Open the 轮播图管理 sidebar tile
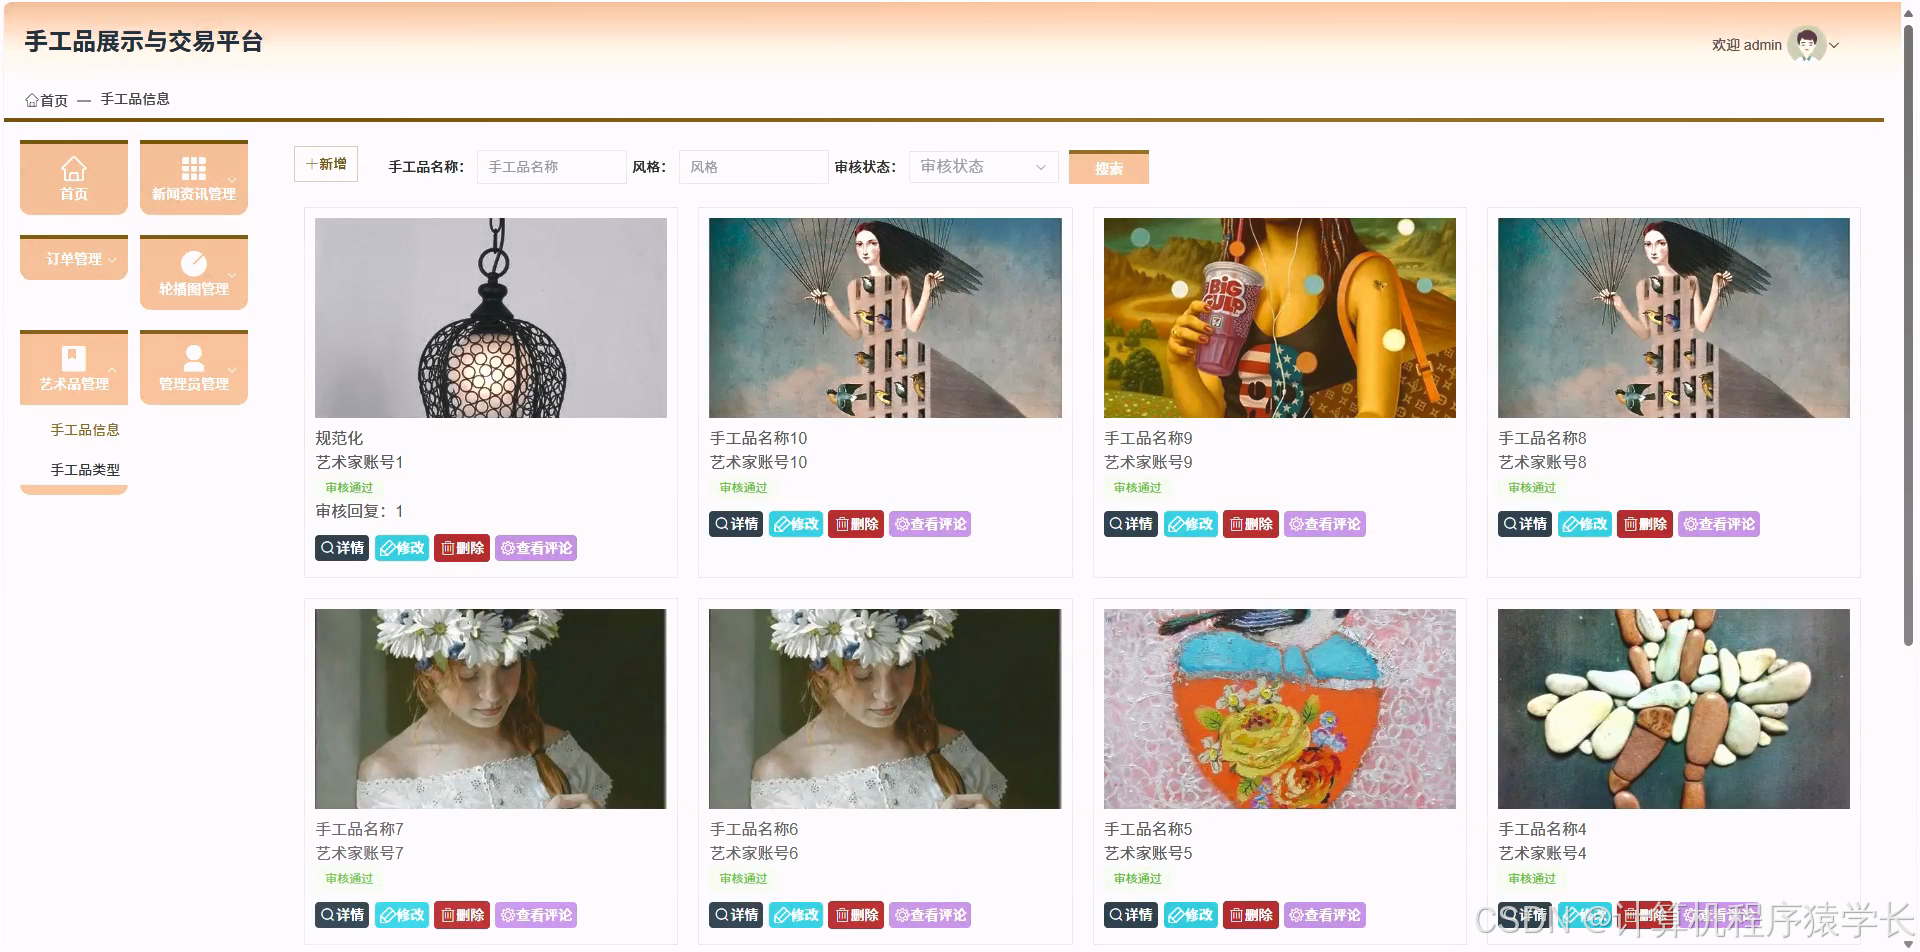Screen dimensions: 1920x952 pos(194,273)
